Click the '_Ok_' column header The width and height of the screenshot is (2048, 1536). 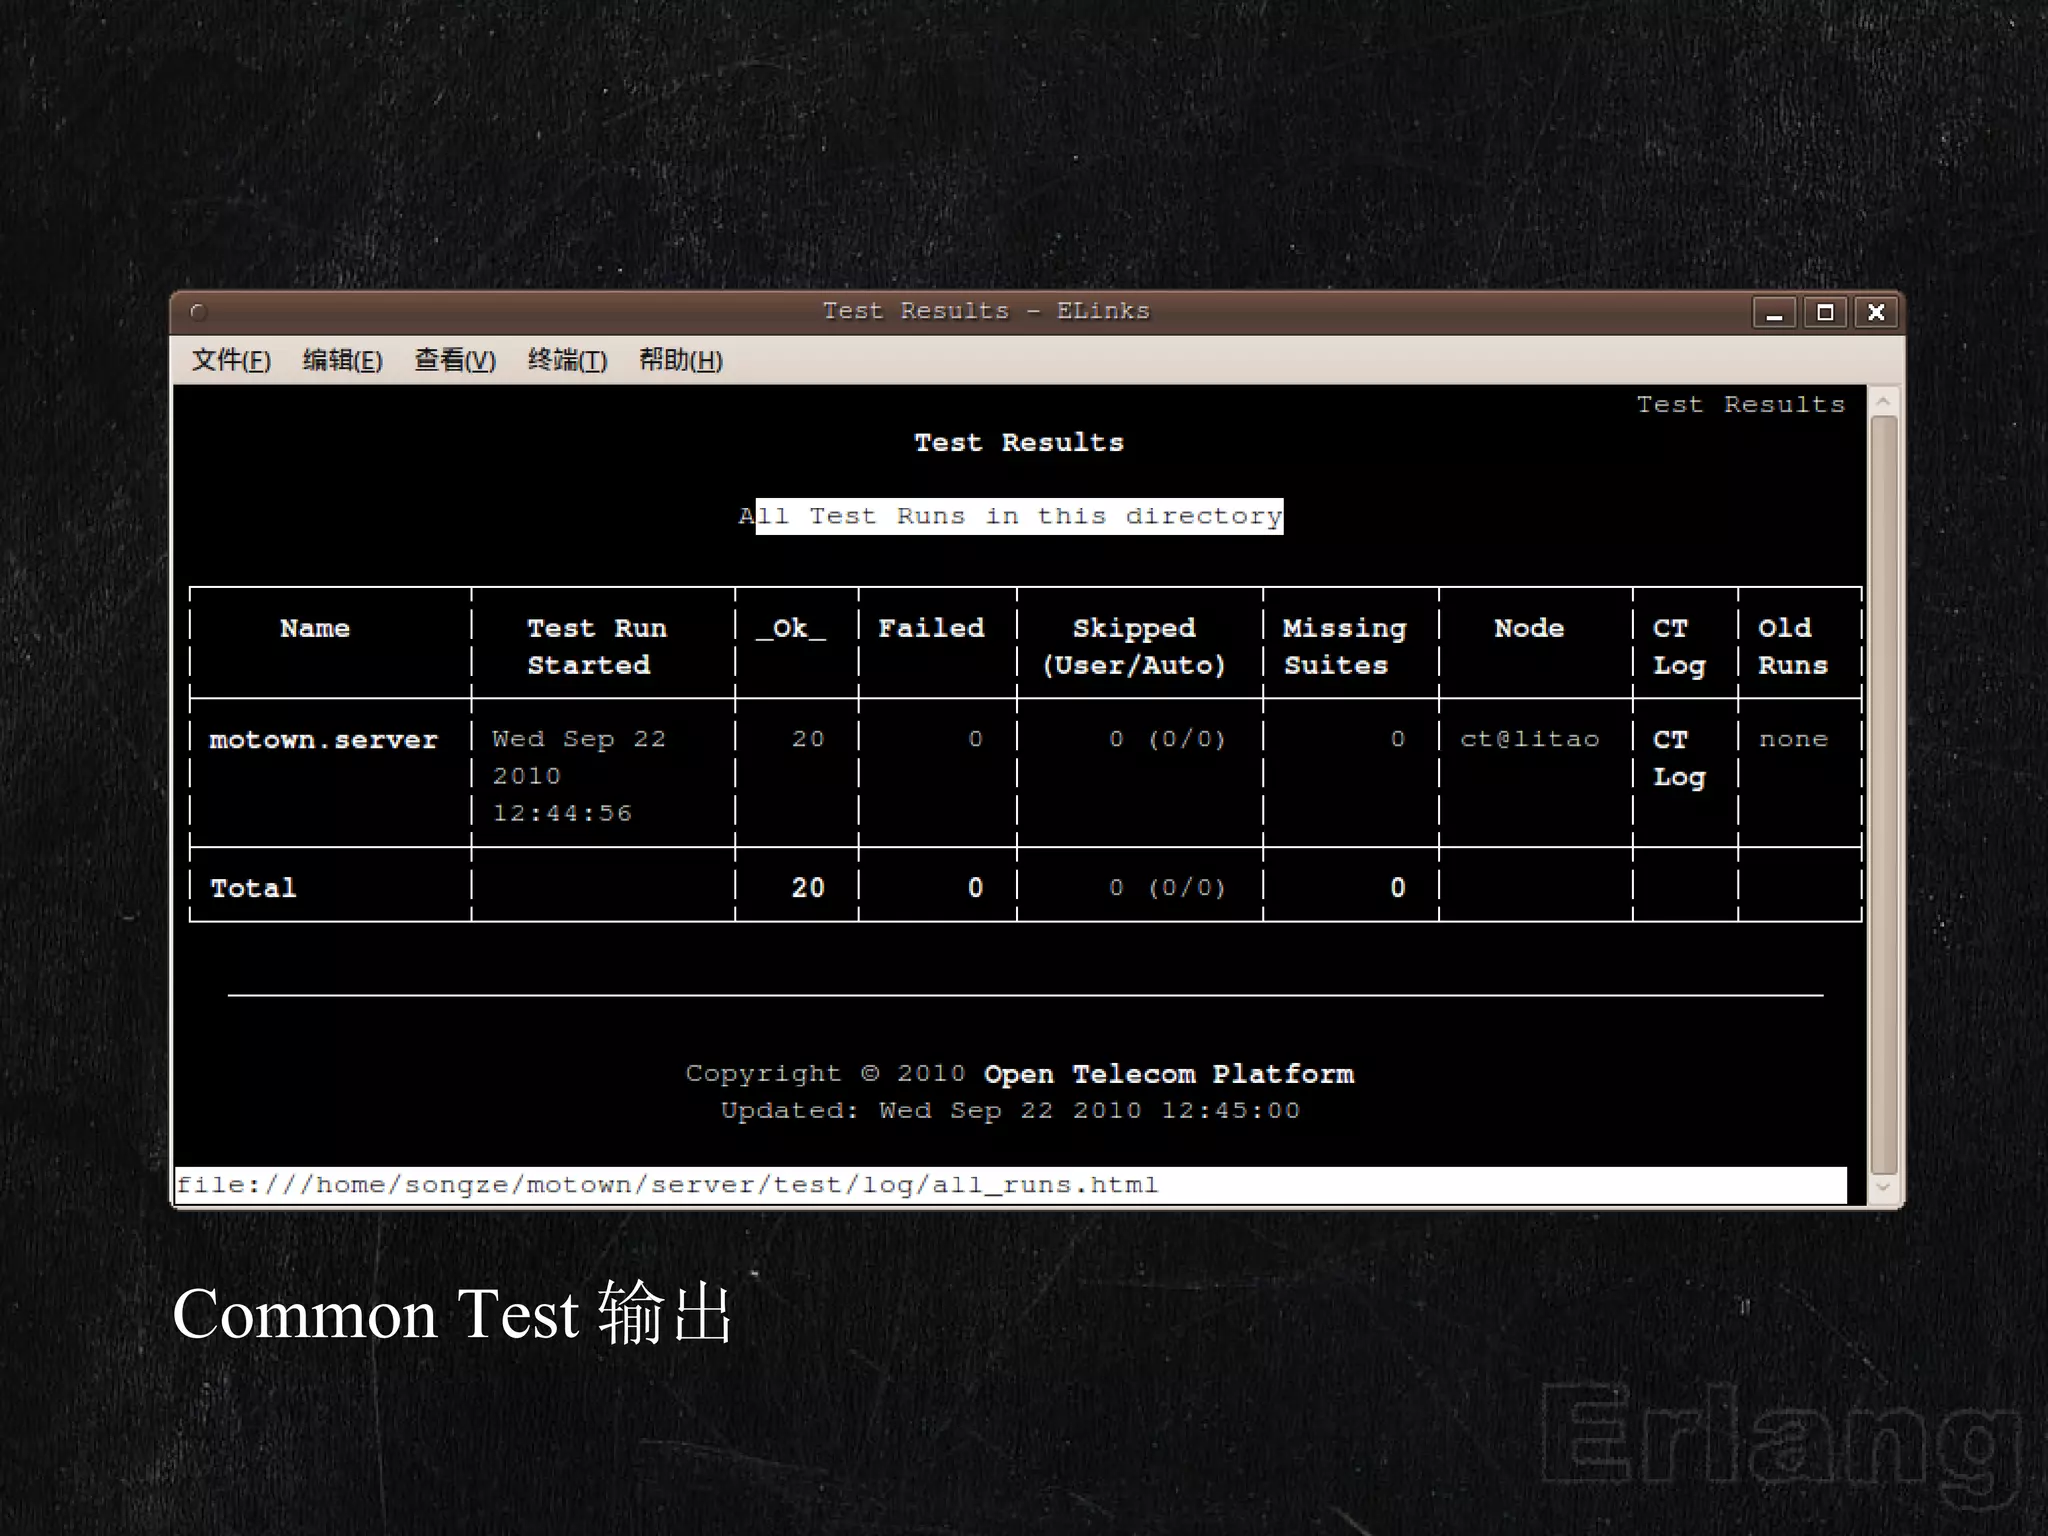pos(791,629)
